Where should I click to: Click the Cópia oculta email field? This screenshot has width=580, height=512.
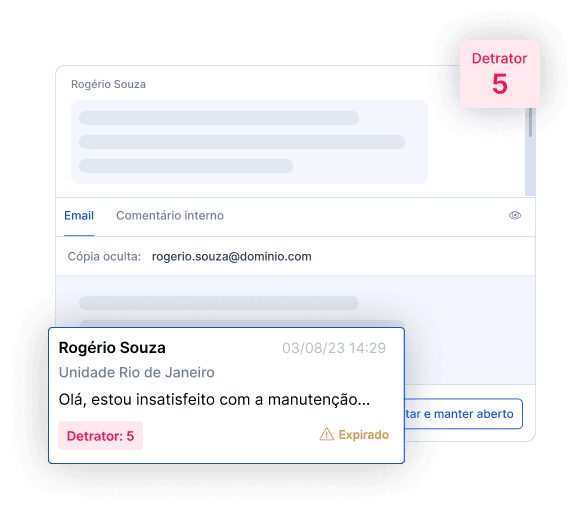232,256
